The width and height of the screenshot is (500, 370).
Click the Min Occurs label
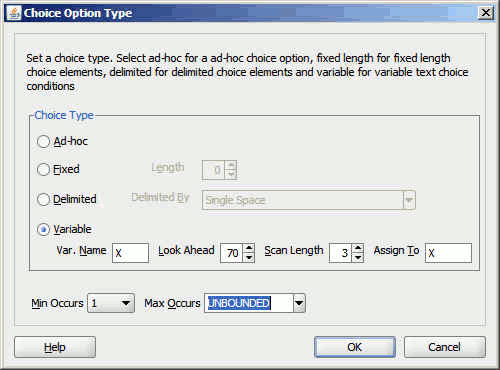57,303
